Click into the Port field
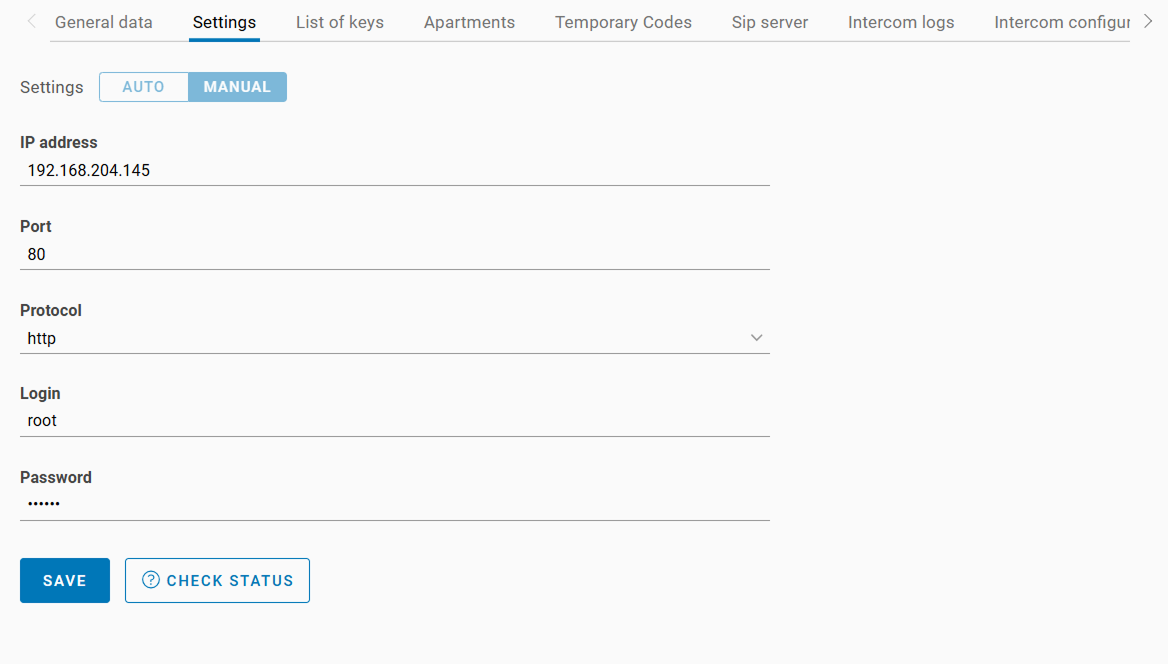Screen dimensions: 1168x664 pyautogui.click(x=395, y=255)
